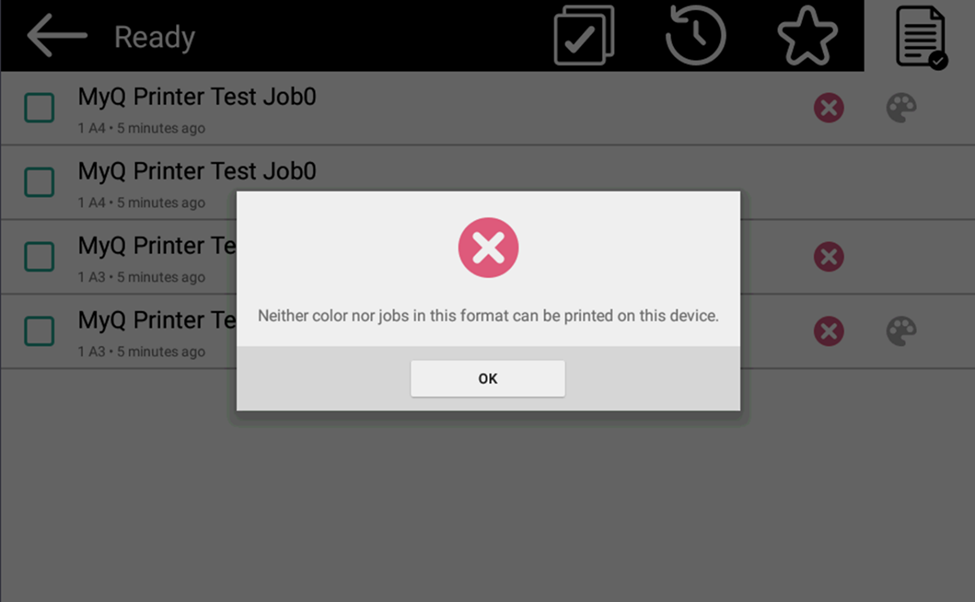Image resolution: width=975 pixels, height=602 pixels.
Task: Click the back arrow next to Ready
Action: pyautogui.click(x=57, y=36)
